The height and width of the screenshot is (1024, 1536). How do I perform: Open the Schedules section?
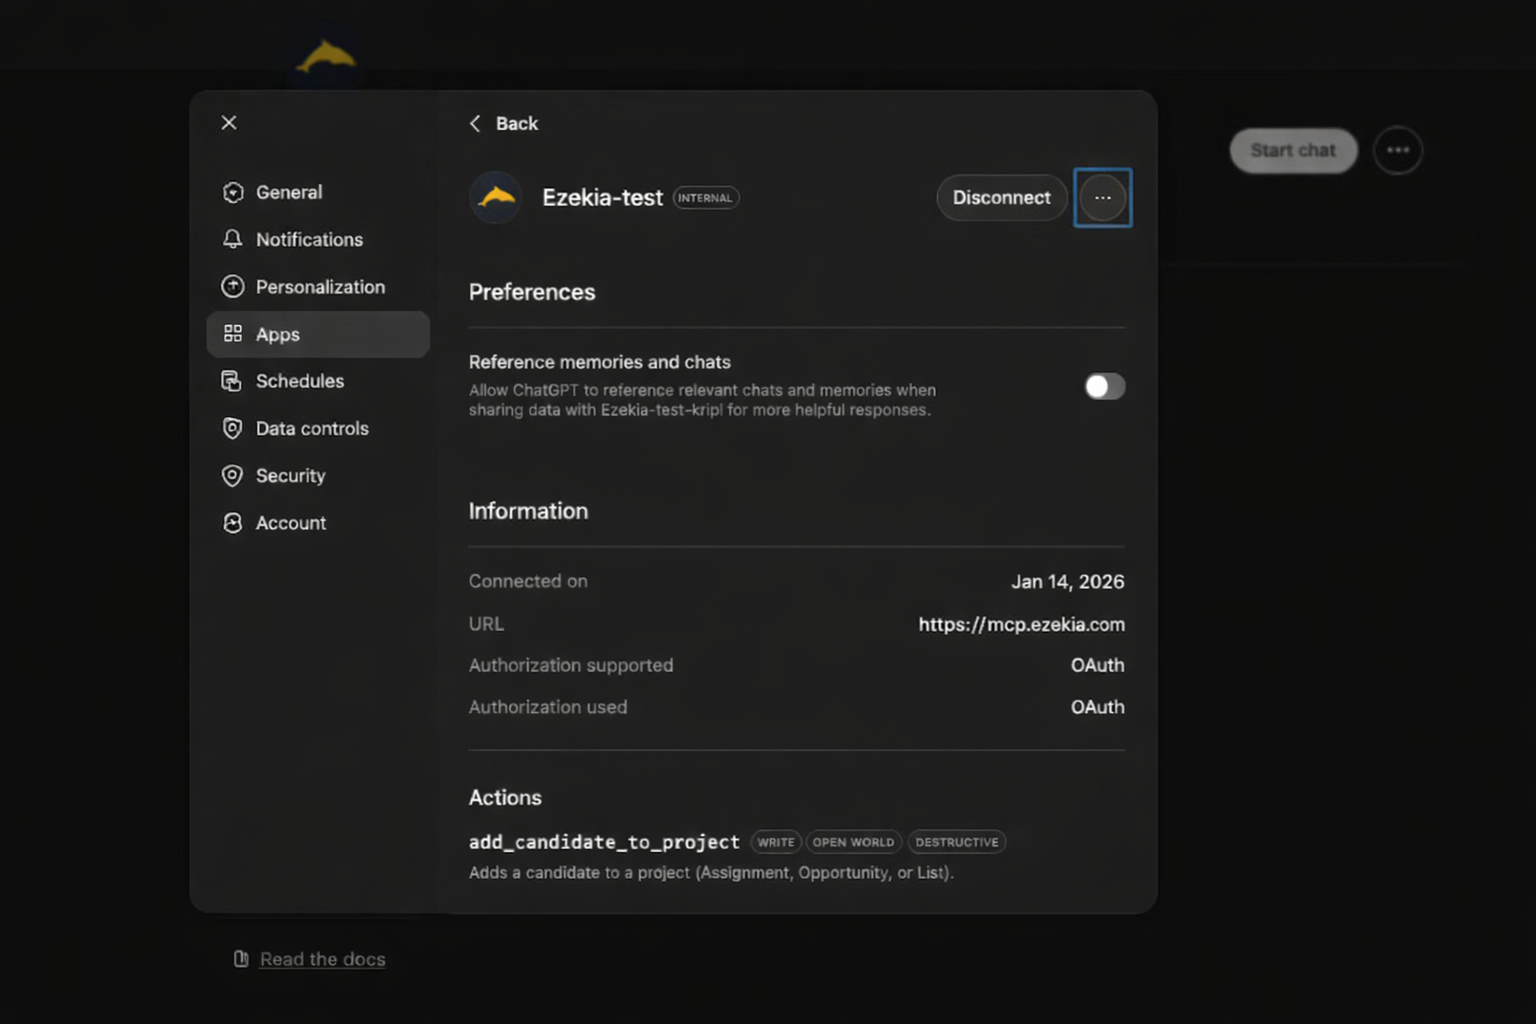318,381
